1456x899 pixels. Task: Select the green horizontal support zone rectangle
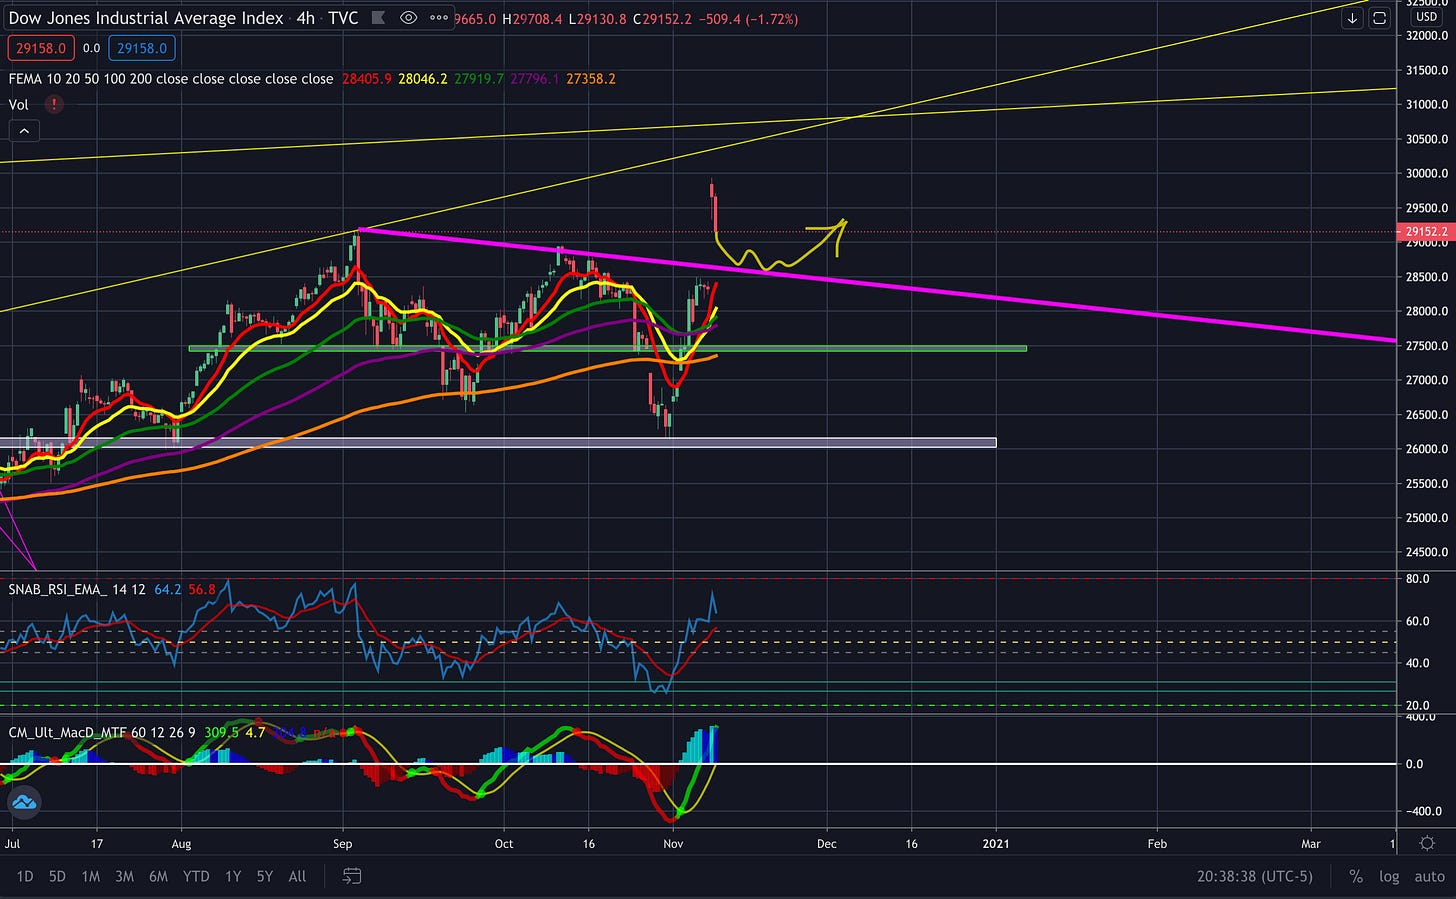608,348
